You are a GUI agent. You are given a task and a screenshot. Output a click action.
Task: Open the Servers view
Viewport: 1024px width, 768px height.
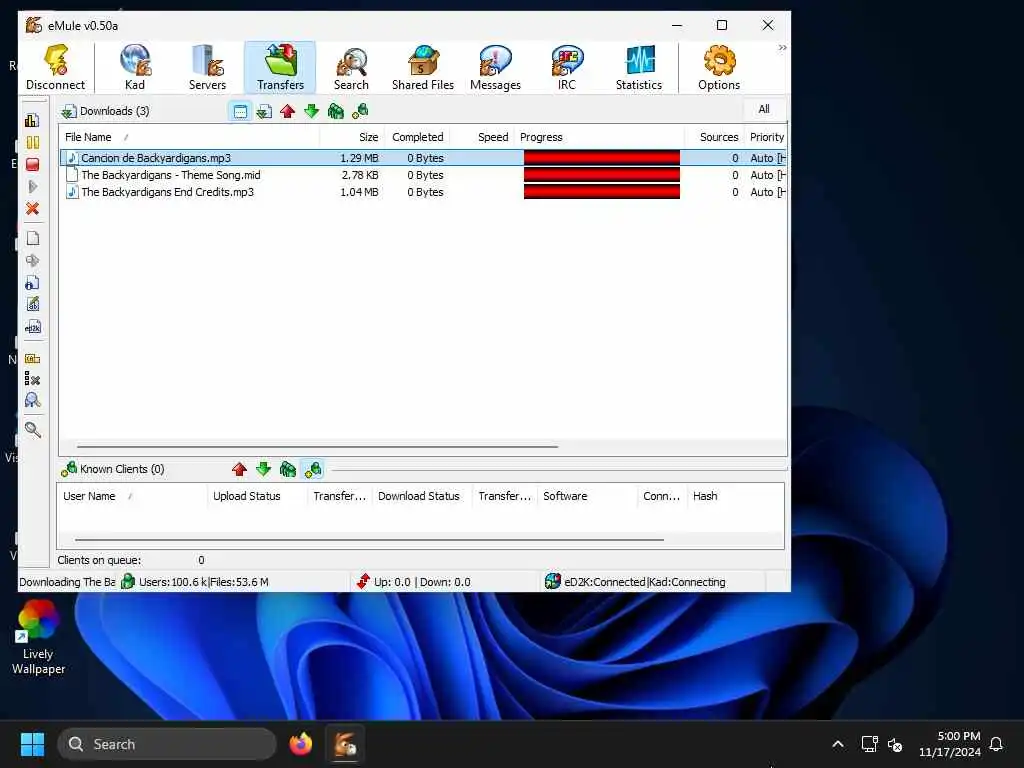[x=207, y=67]
